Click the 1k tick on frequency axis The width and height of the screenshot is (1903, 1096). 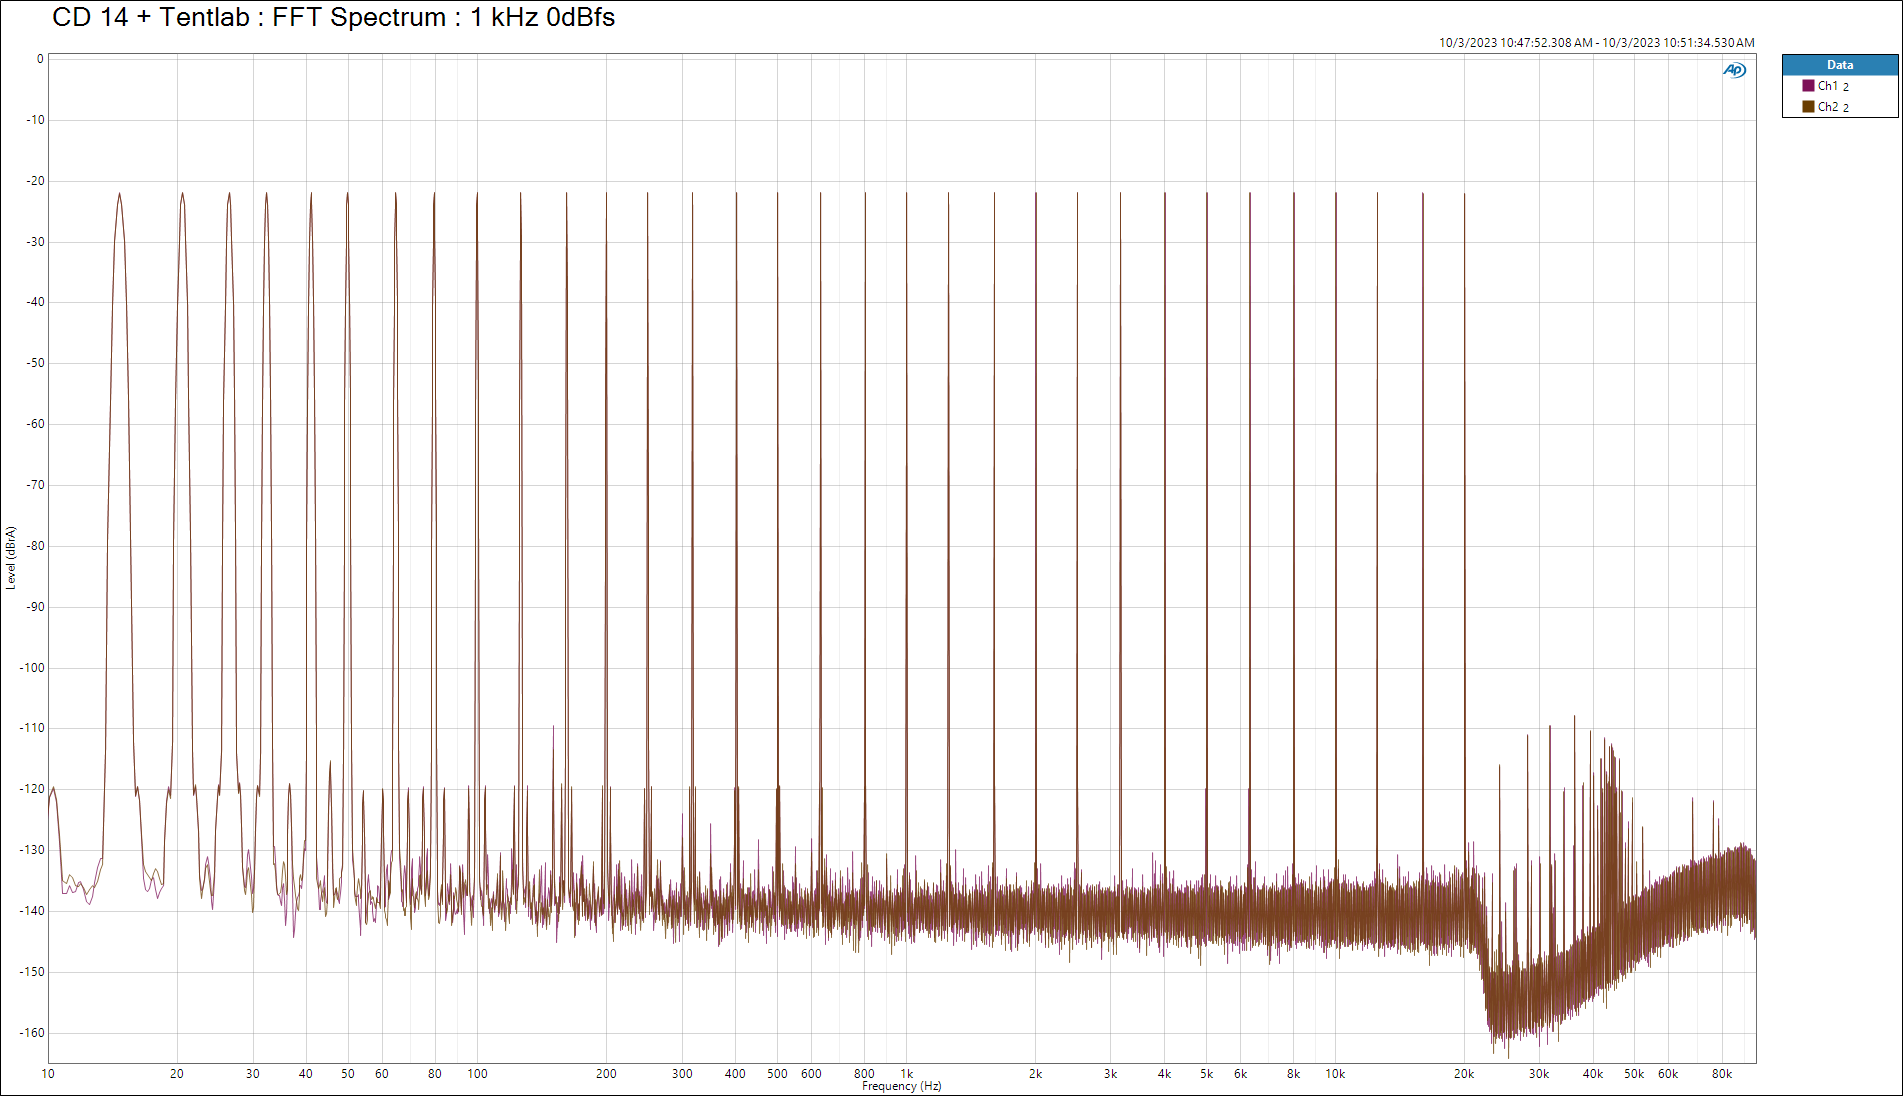tap(907, 1074)
